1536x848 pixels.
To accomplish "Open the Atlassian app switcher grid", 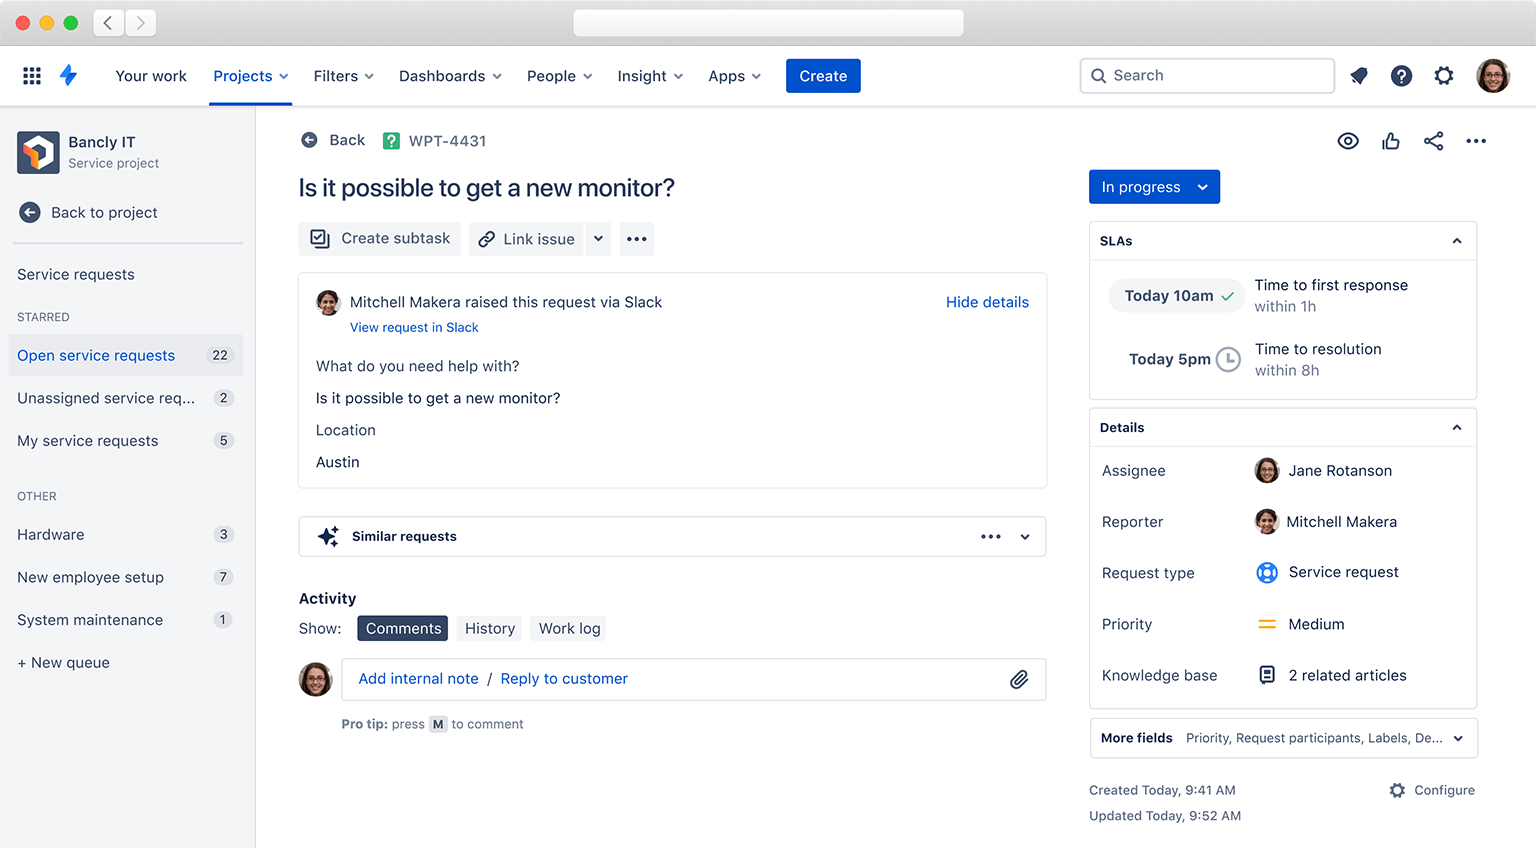I will pyautogui.click(x=31, y=76).
